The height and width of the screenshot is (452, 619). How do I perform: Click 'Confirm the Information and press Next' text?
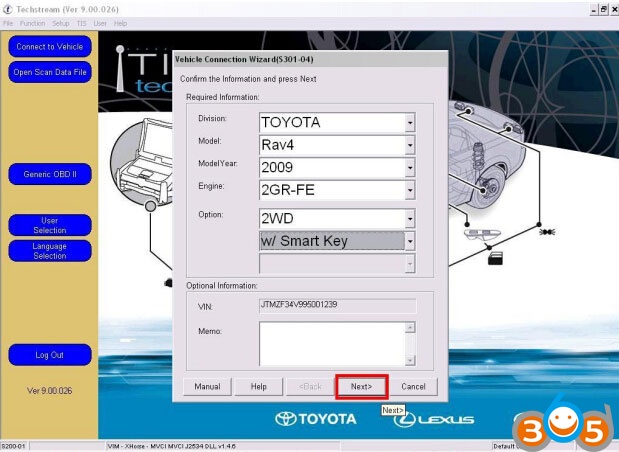(248, 79)
